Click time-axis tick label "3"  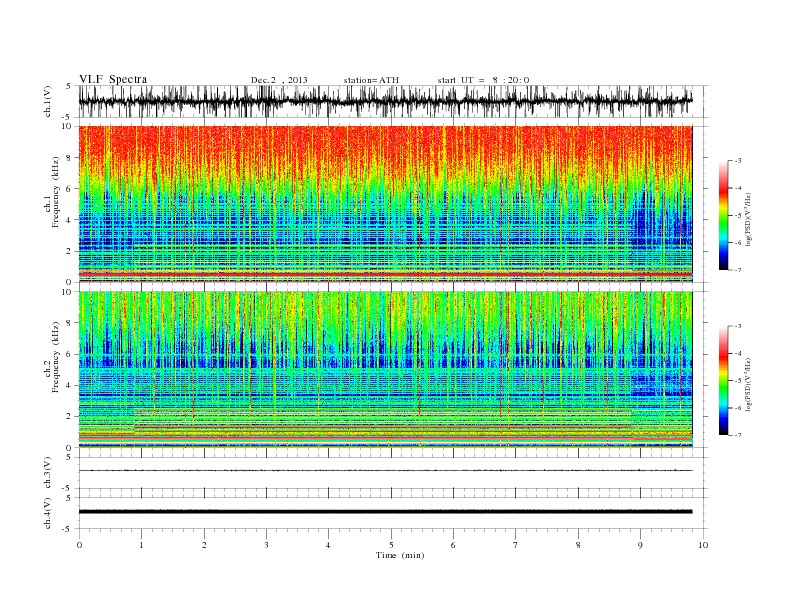pyautogui.click(x=266, y=545)
